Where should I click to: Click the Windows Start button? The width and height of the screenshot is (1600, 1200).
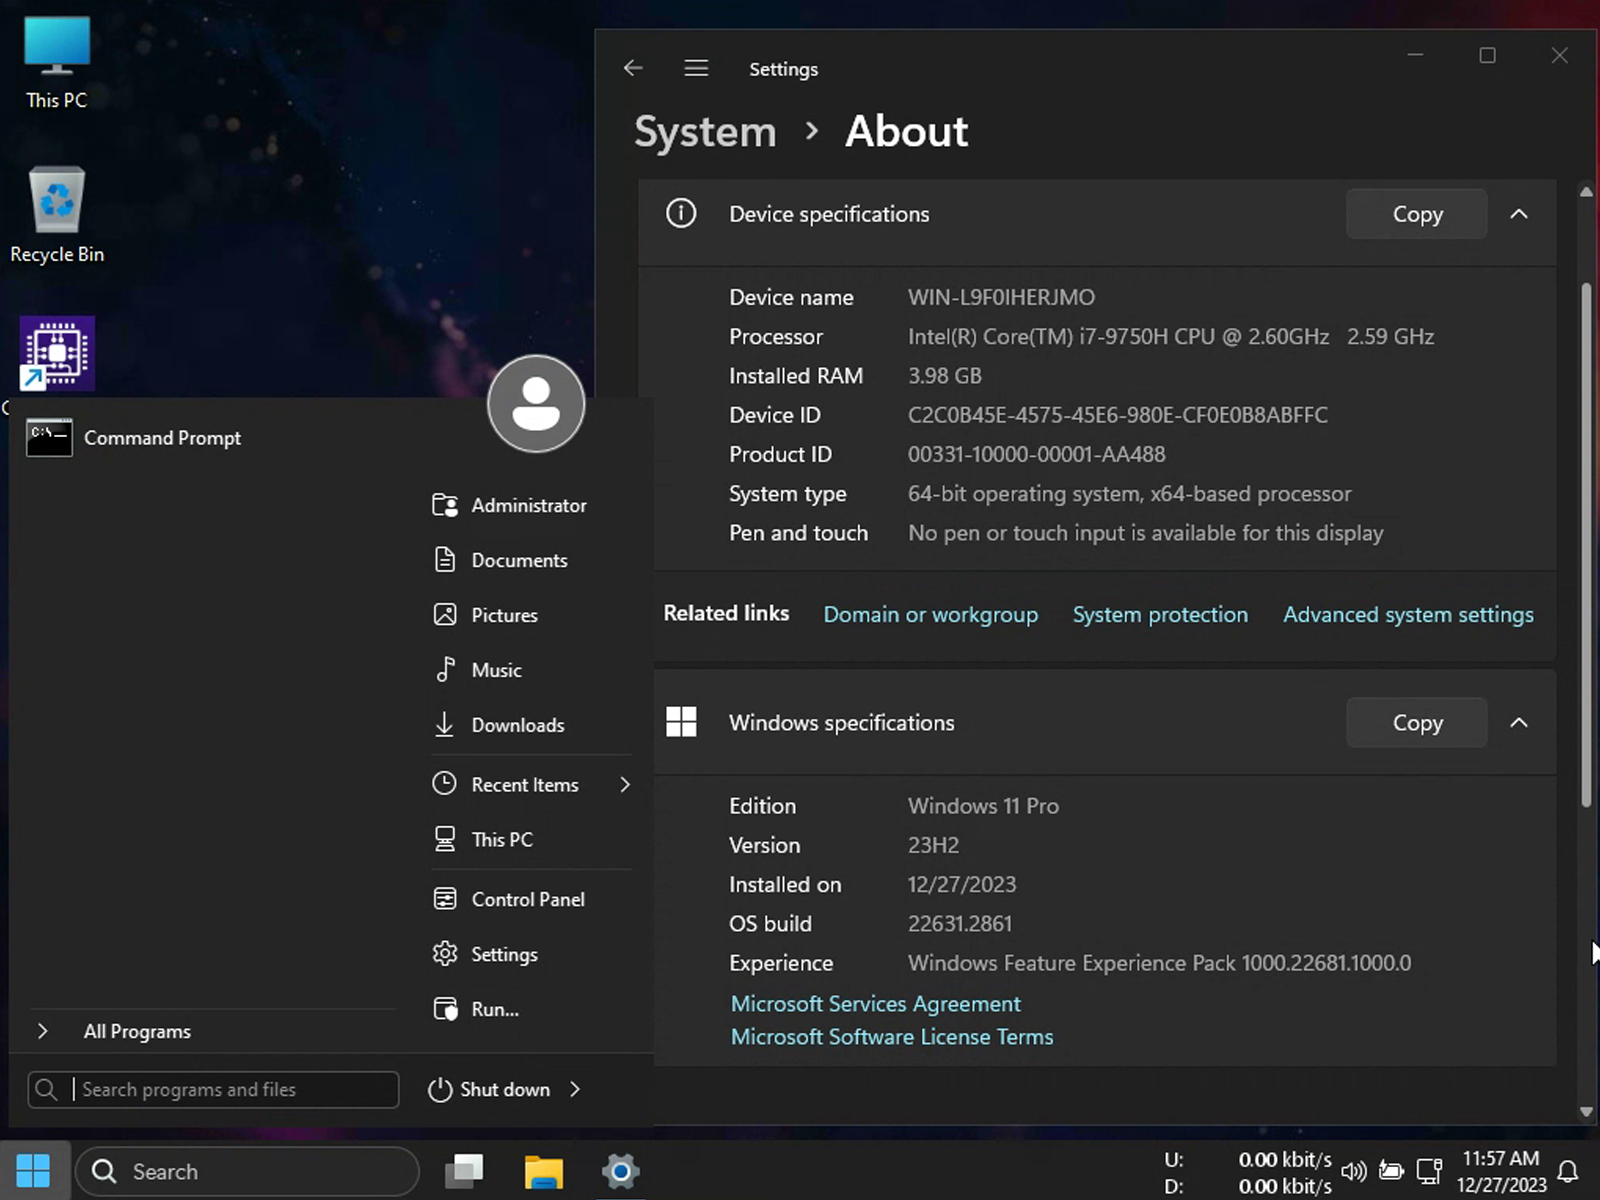point(33,1171)
